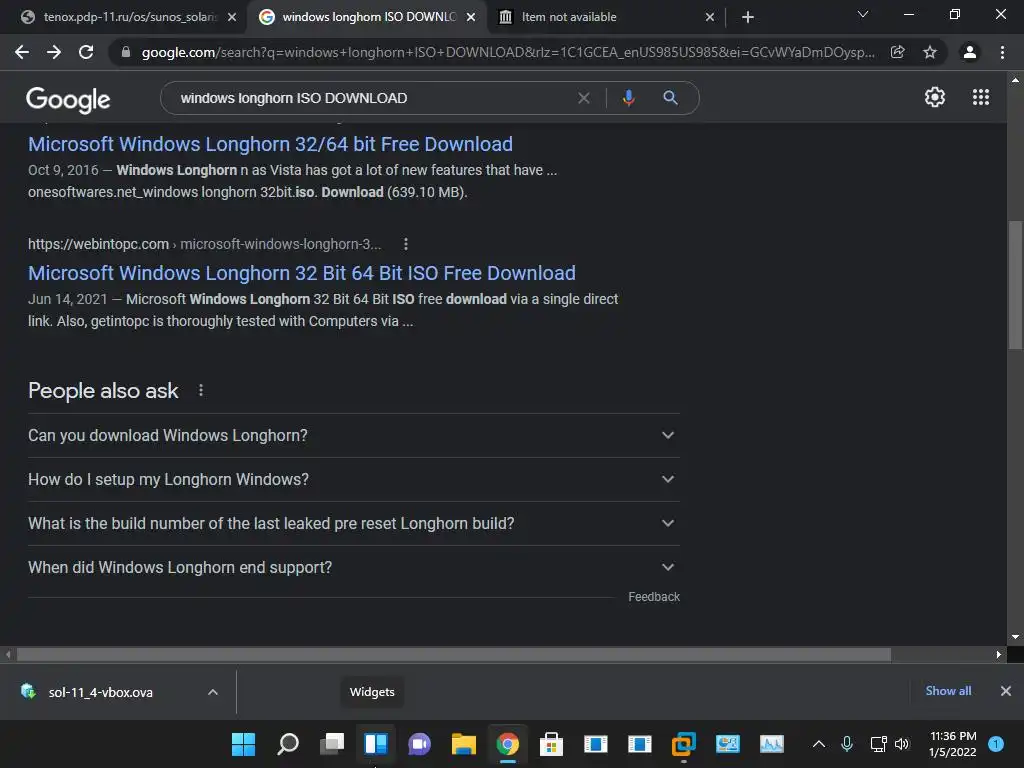Open Google quick settings gear

(x=935, y=97)
